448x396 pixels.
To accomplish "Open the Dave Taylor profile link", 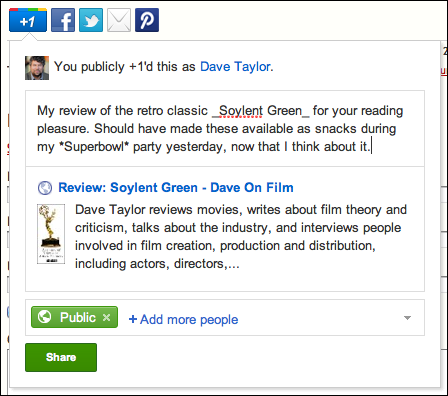I will coord(235,67).
